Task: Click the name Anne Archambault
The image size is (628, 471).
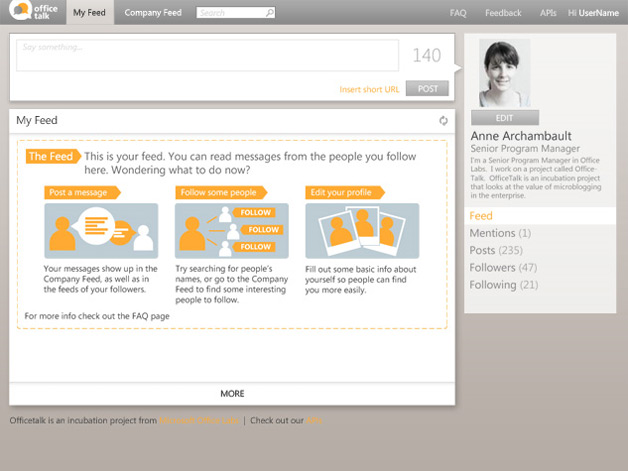Action: pyautogui.click(x=521, y=136)
